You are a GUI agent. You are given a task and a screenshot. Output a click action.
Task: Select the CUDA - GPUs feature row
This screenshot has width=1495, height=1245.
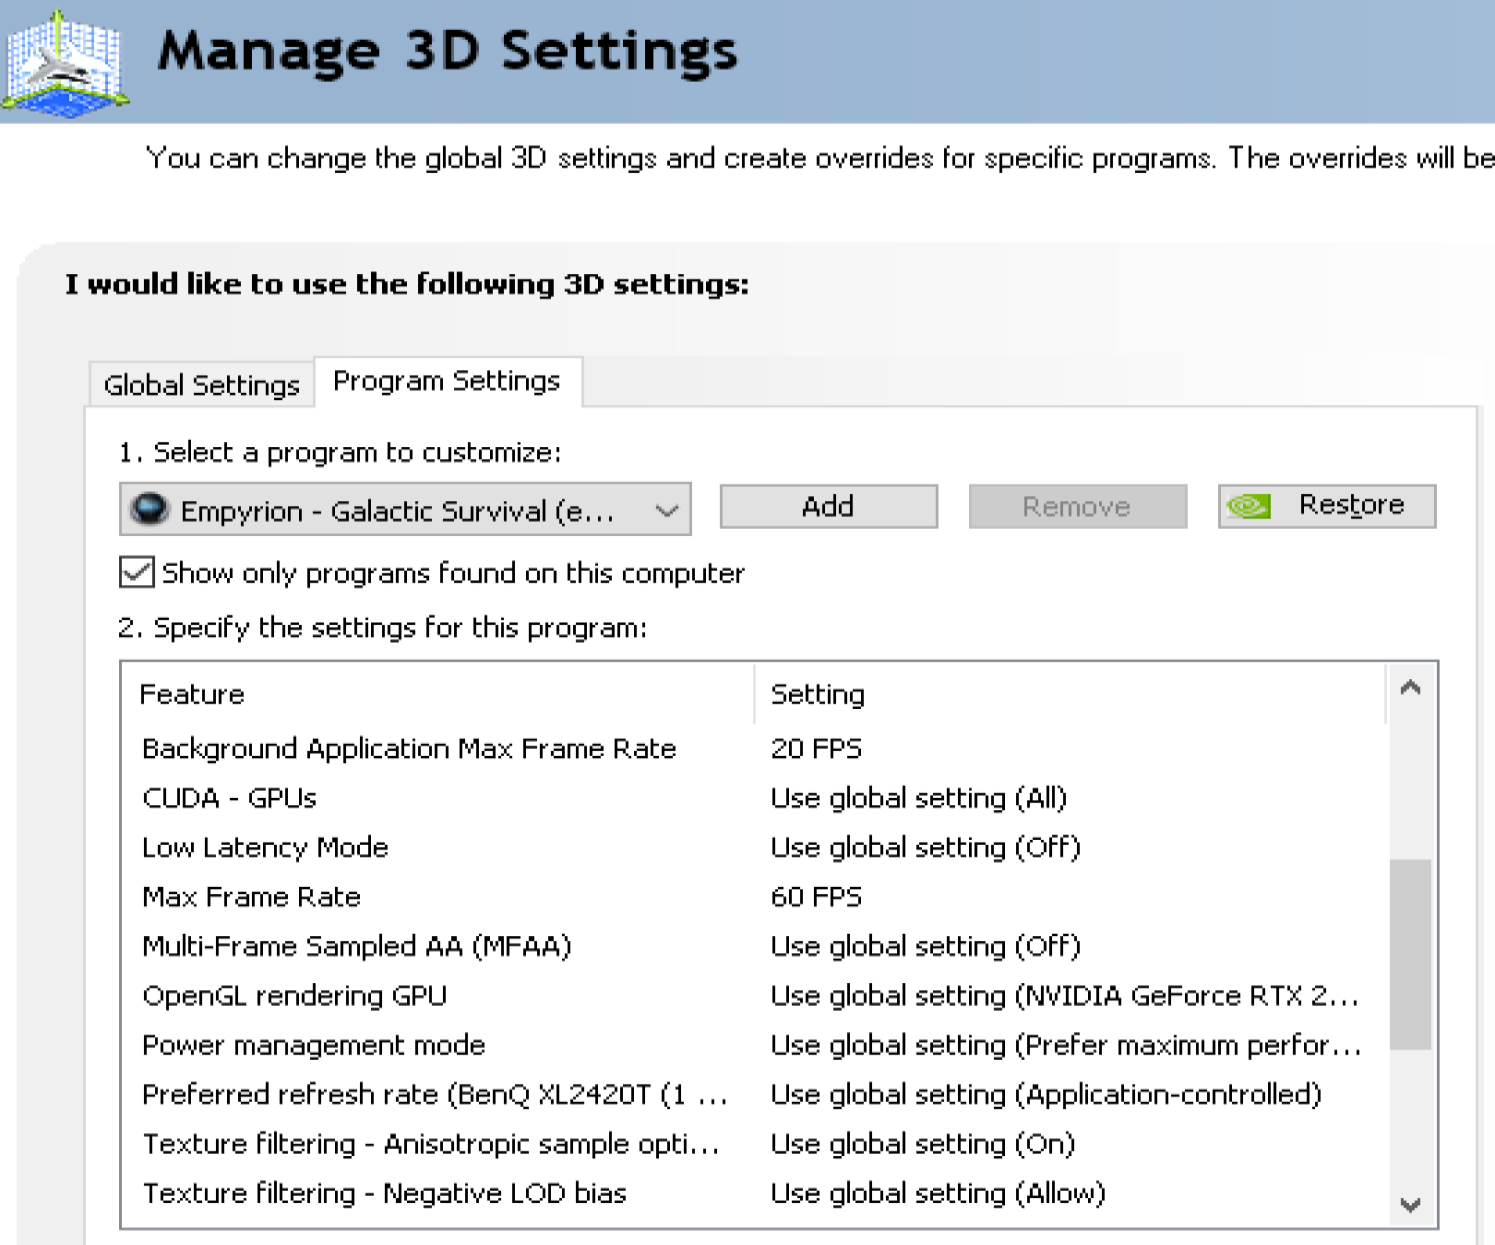tap(229, 798)
